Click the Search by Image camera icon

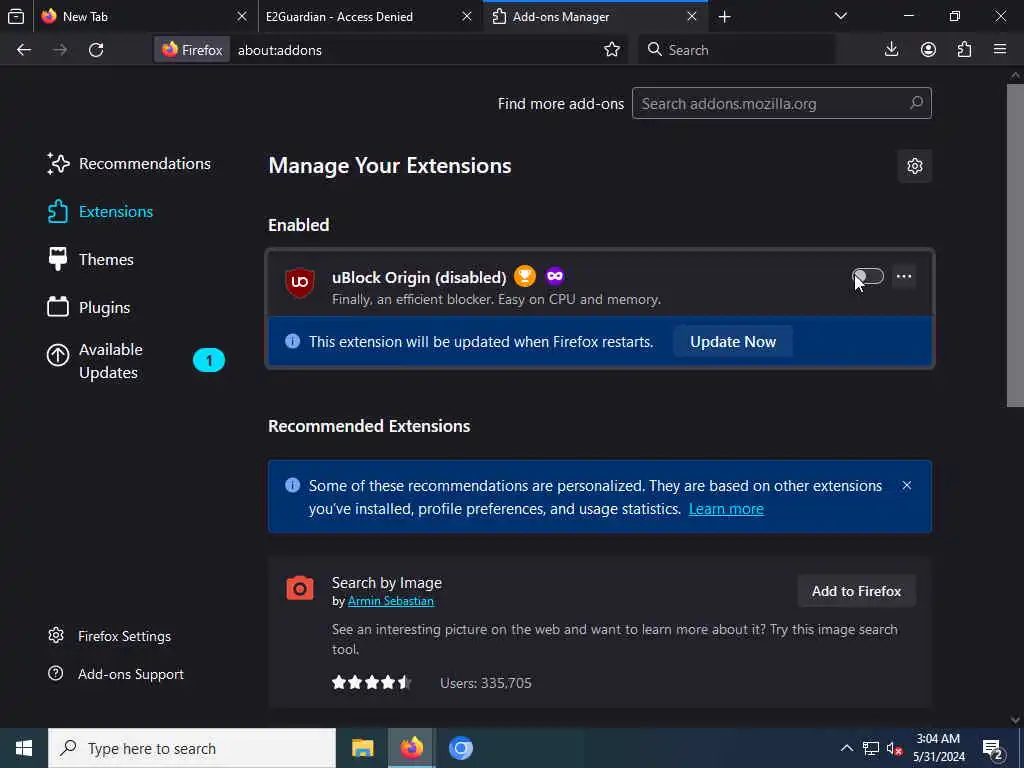(300, 588)
